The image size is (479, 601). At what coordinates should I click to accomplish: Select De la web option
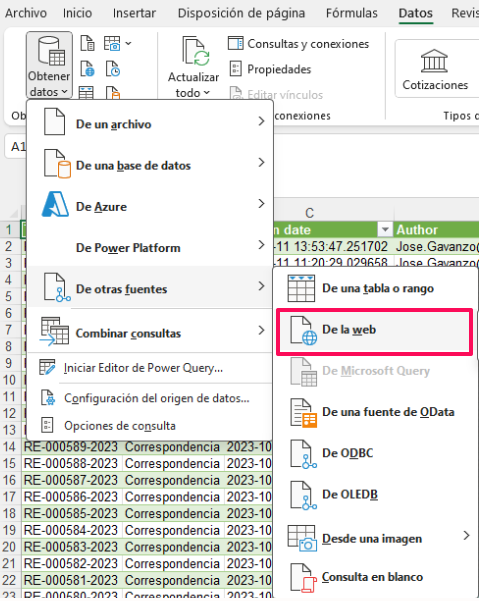pyautogui.click(x=374, y=332)
